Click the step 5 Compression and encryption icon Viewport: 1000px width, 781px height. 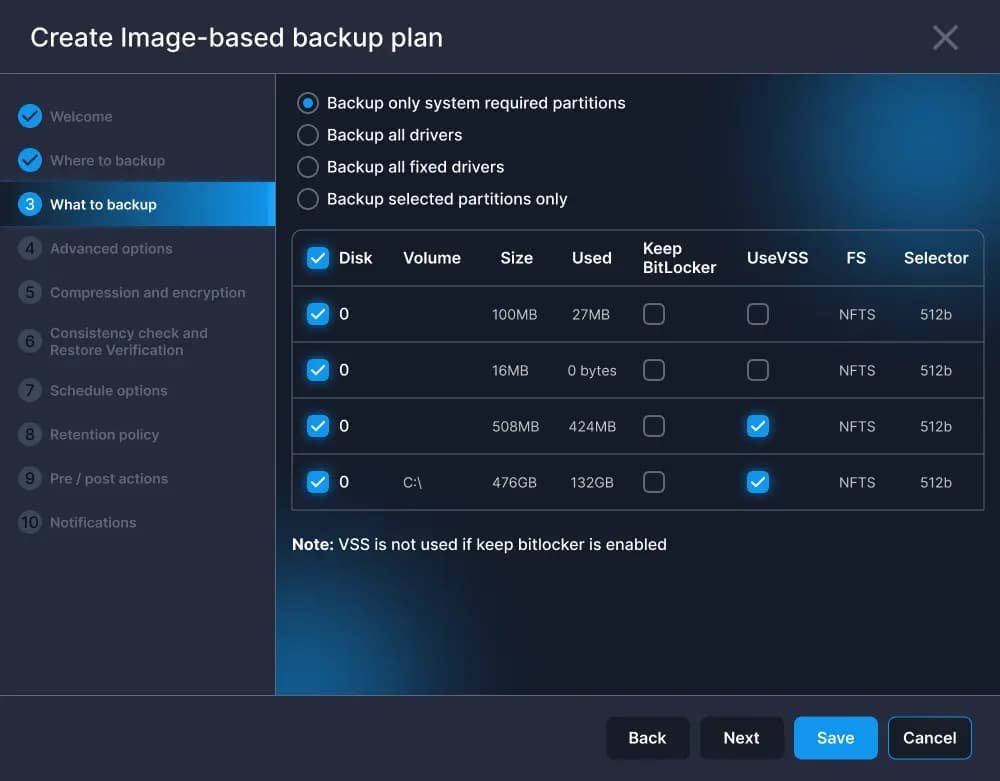pos(30,292)
